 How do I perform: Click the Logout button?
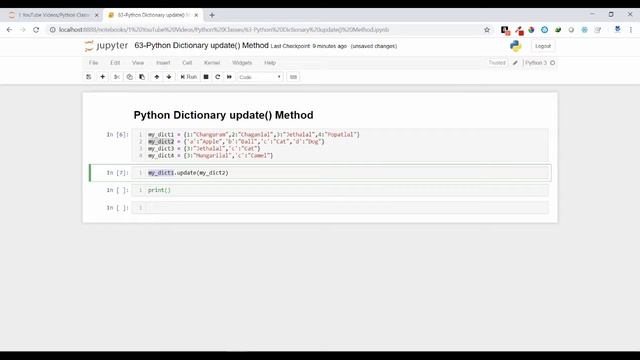543,46
